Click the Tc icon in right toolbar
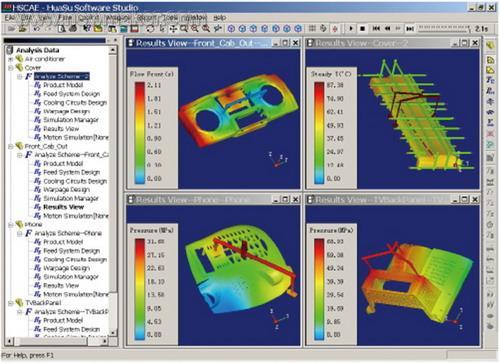 [490, 80]
